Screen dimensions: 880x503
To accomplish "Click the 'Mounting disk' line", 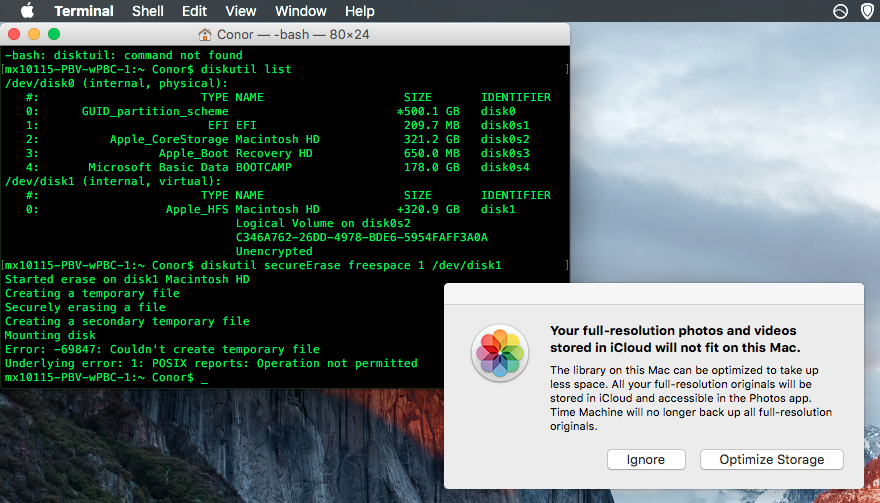I will [50, 336].
